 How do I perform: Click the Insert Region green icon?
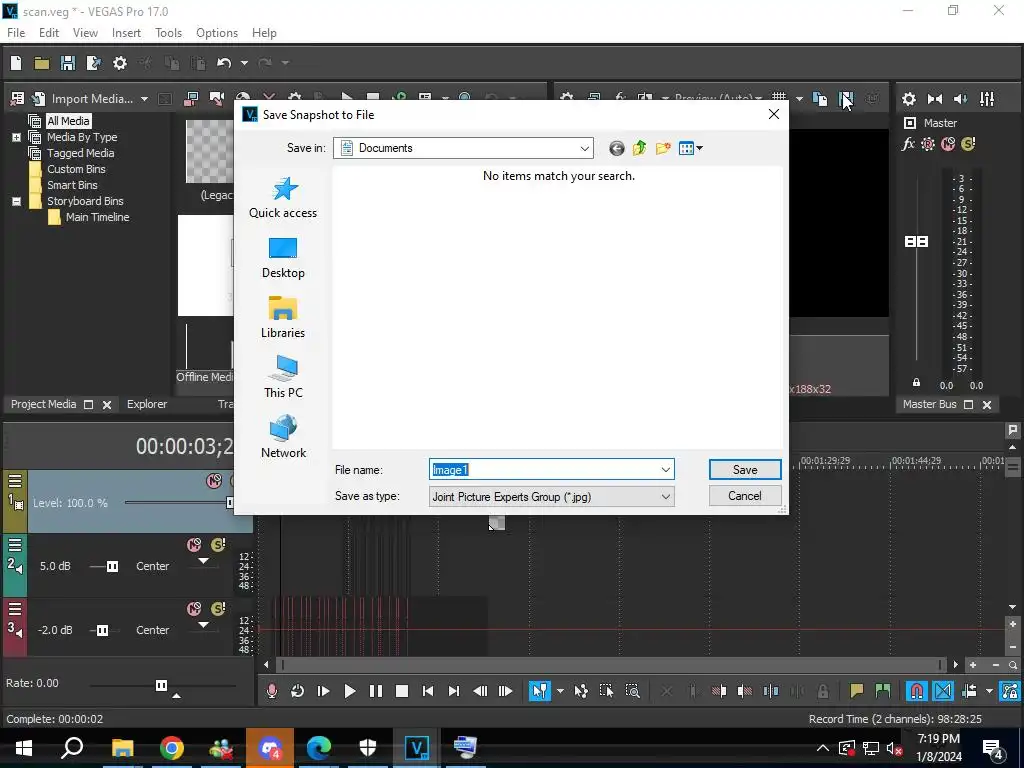(882, 691)
